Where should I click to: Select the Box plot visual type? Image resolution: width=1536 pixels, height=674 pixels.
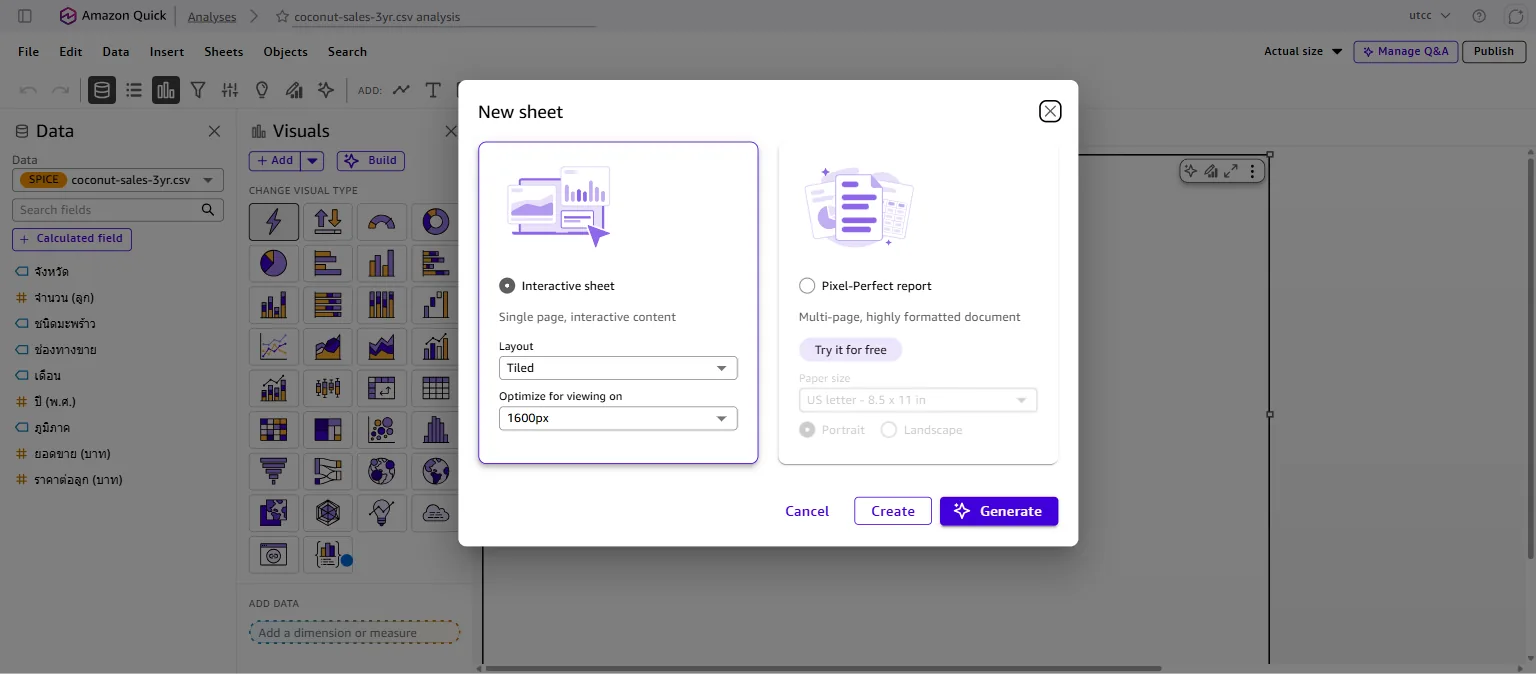tap(328, 388)
